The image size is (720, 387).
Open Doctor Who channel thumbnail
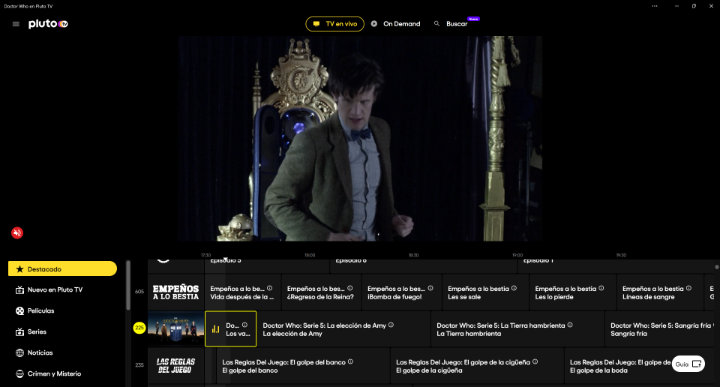coord(176,328)
